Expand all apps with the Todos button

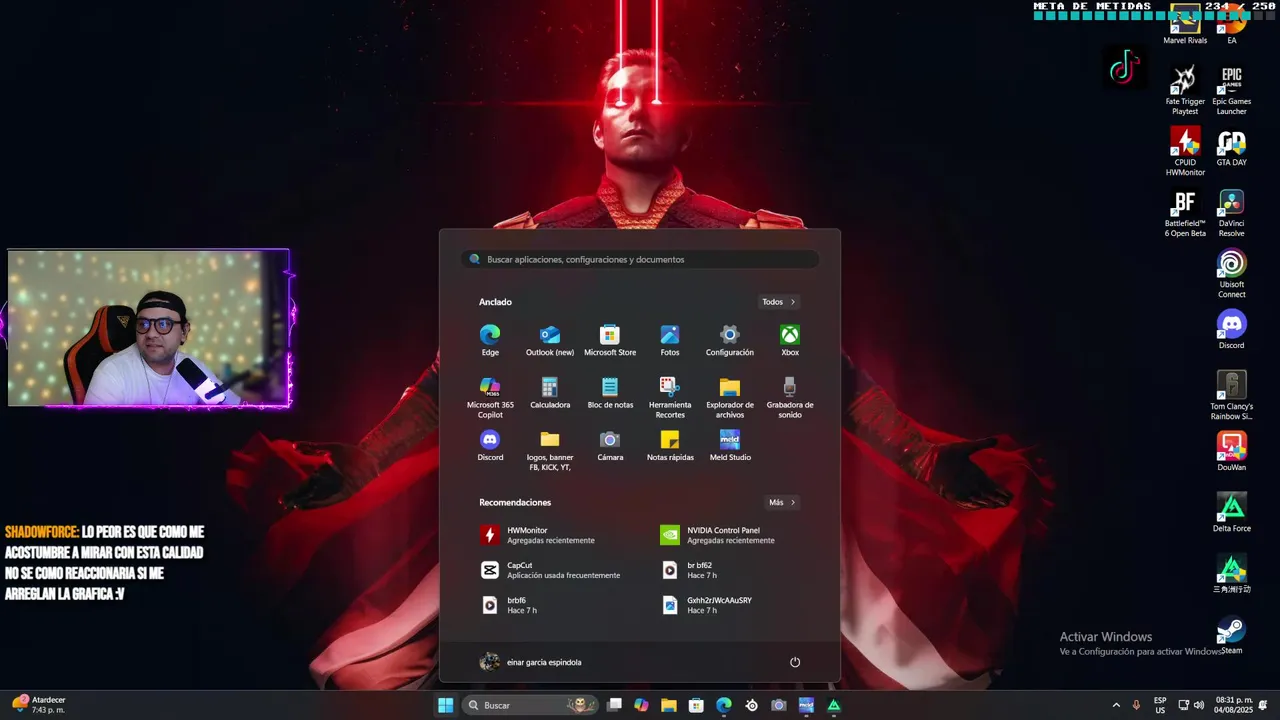779,302
